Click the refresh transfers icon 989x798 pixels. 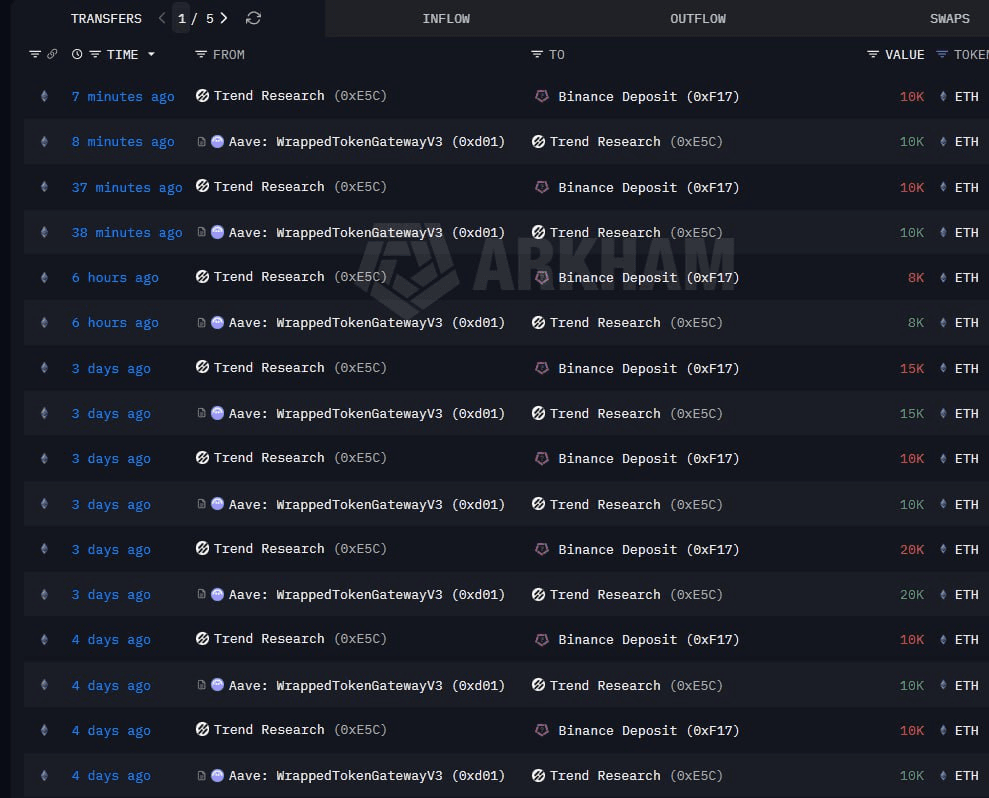pos(253,18)
